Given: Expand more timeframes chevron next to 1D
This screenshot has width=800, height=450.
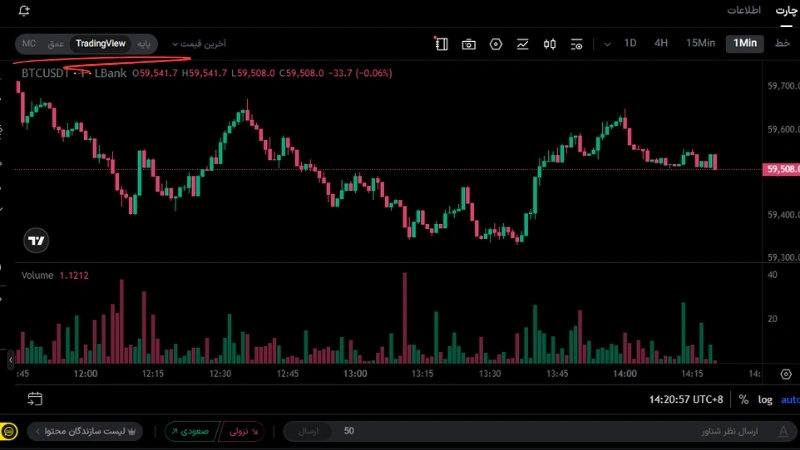Looking at the screenshot, I should pos(607,44).
